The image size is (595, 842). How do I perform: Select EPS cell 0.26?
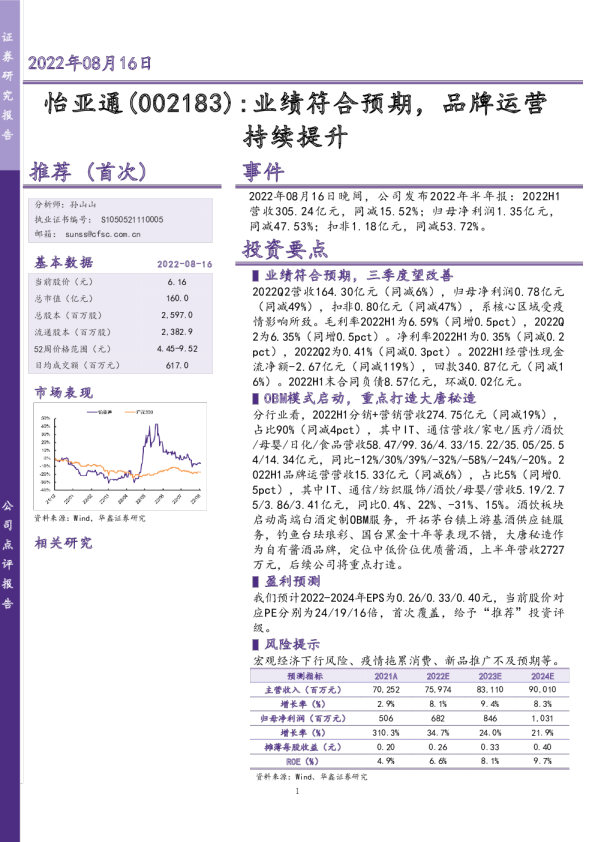pyautogui.click(x=438, y=747)
